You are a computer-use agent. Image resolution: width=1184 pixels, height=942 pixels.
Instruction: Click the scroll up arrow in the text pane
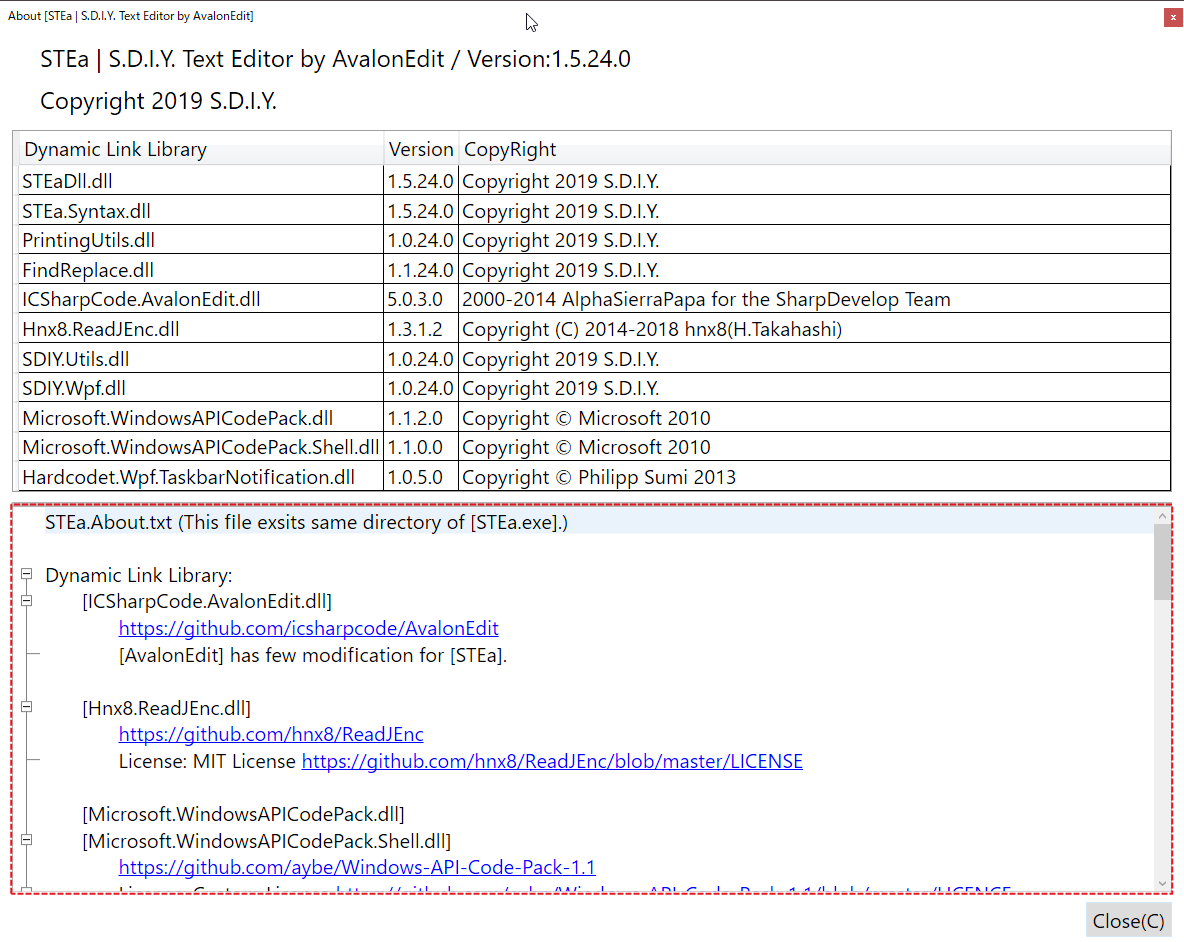pos(1162,516)
